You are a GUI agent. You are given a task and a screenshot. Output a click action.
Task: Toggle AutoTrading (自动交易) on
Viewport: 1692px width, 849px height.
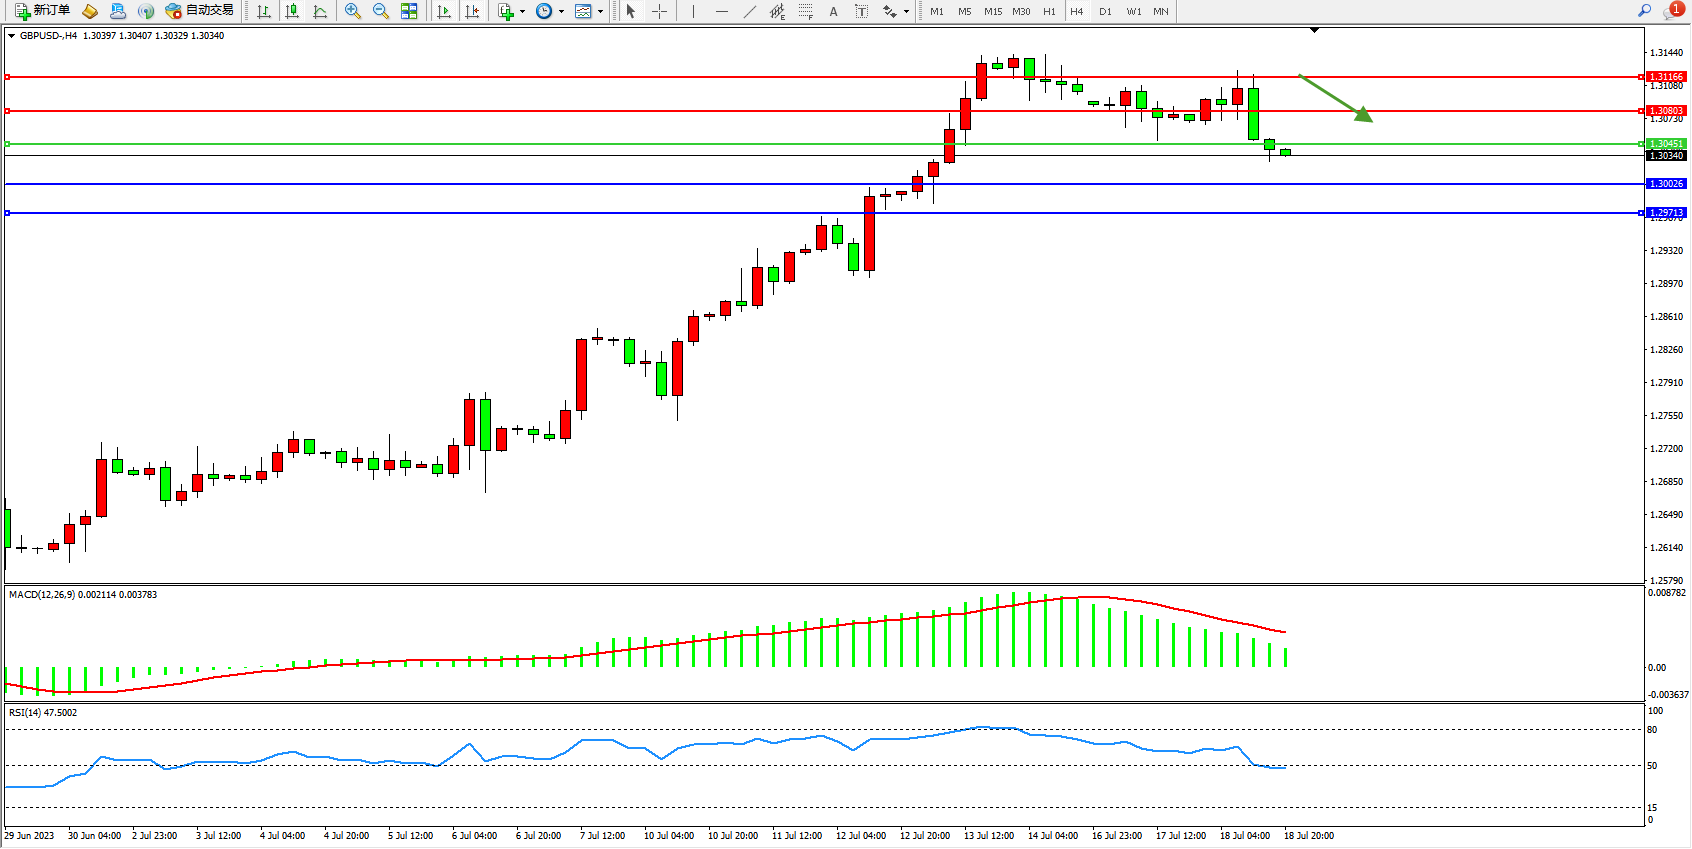coord(200,11)
